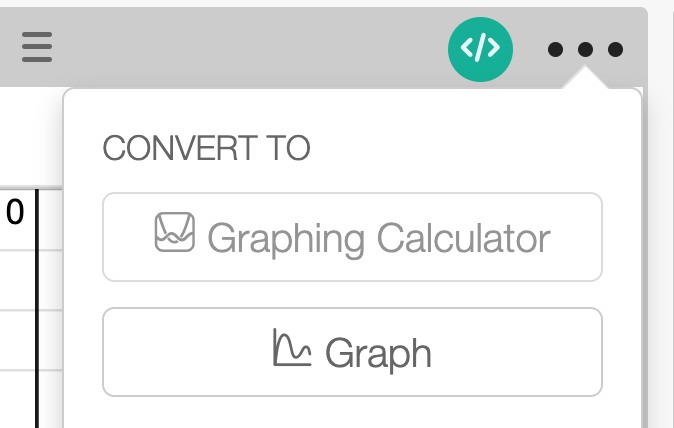Click the green embed code icon
The height and width of the screenshot is (428, 674).
point(480,47)
